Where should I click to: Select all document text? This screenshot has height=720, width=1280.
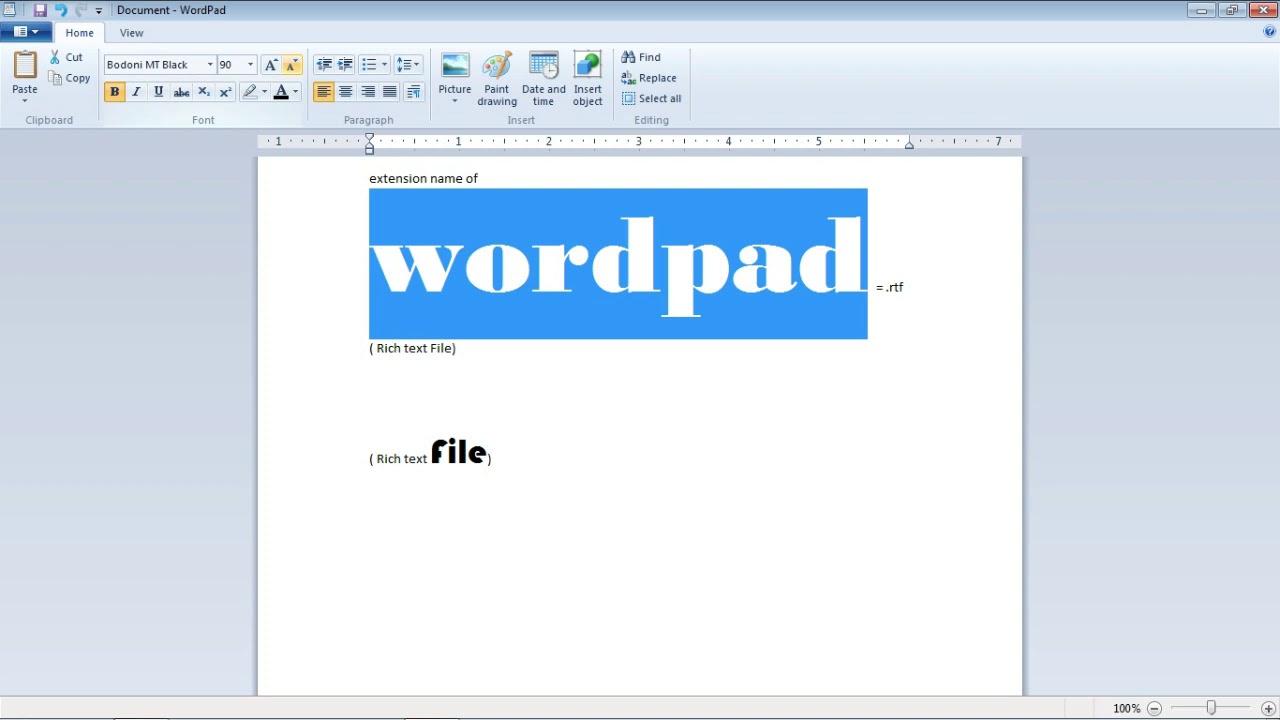(x=652, y=99)
